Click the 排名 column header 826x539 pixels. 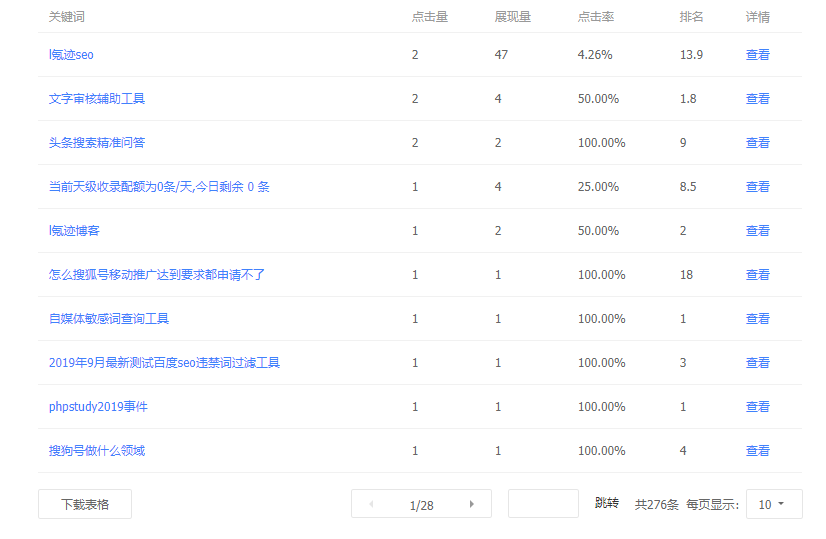click(x=691, y=17)
